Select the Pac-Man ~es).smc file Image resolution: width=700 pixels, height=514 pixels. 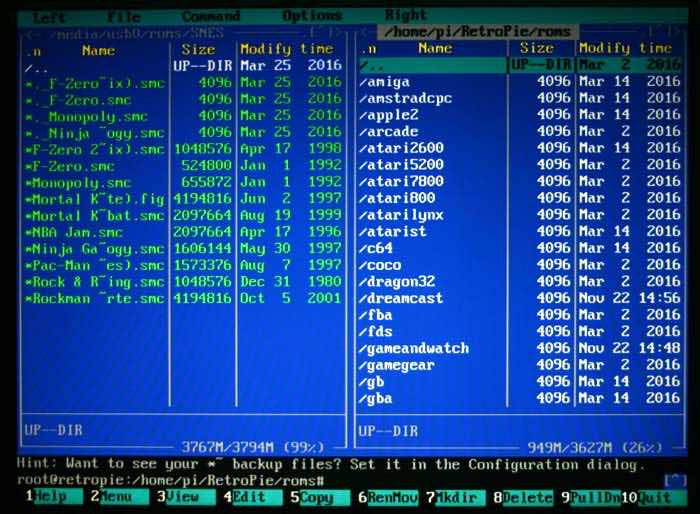pos(183,265)
